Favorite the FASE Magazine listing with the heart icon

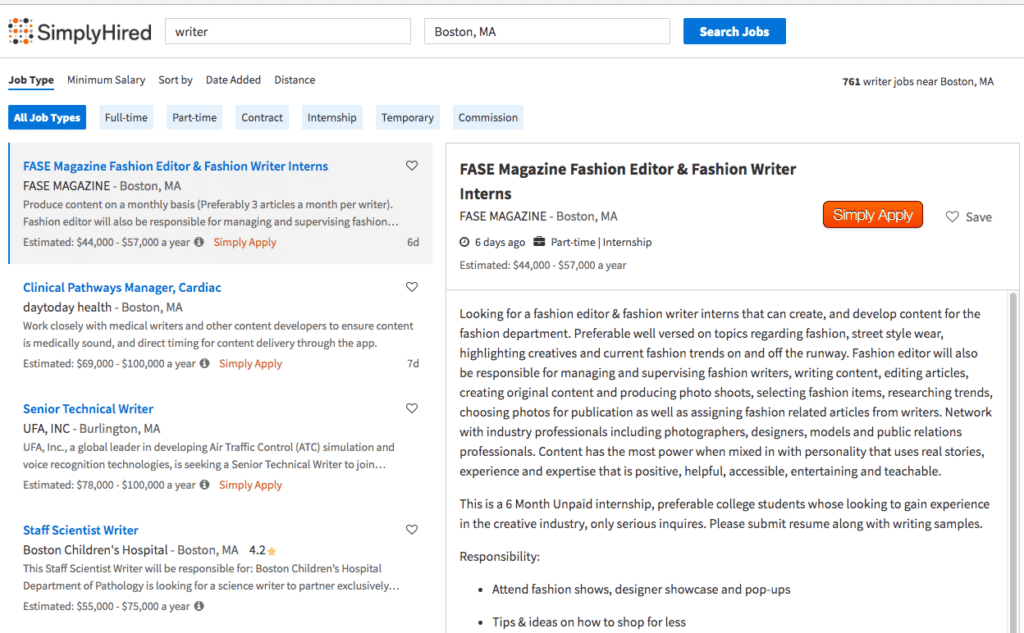coord(411,165)
